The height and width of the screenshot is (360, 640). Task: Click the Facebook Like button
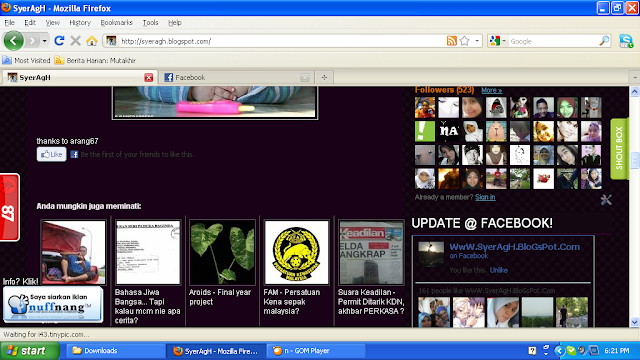[51, 154]
